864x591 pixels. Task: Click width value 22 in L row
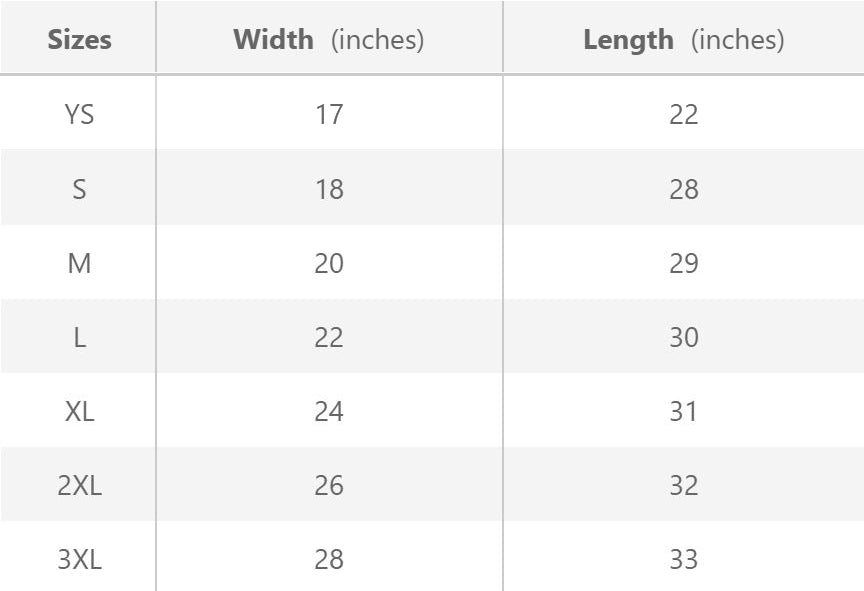pyautogui.click(x=329, y=337)
